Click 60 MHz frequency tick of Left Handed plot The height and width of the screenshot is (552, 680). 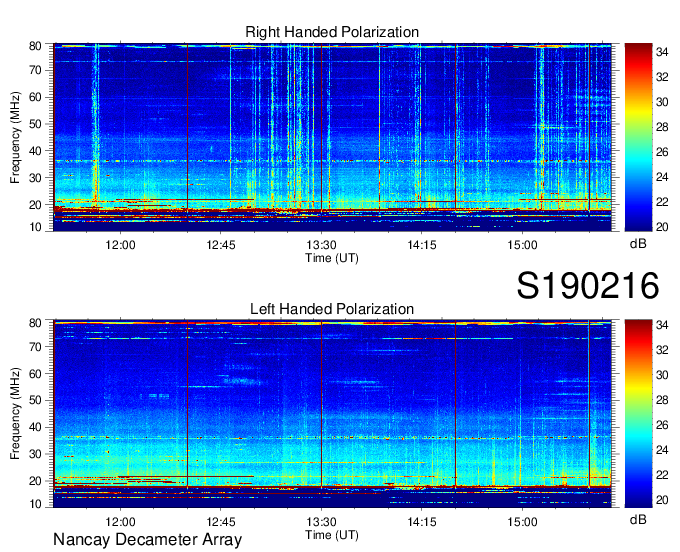pos(35,374)
